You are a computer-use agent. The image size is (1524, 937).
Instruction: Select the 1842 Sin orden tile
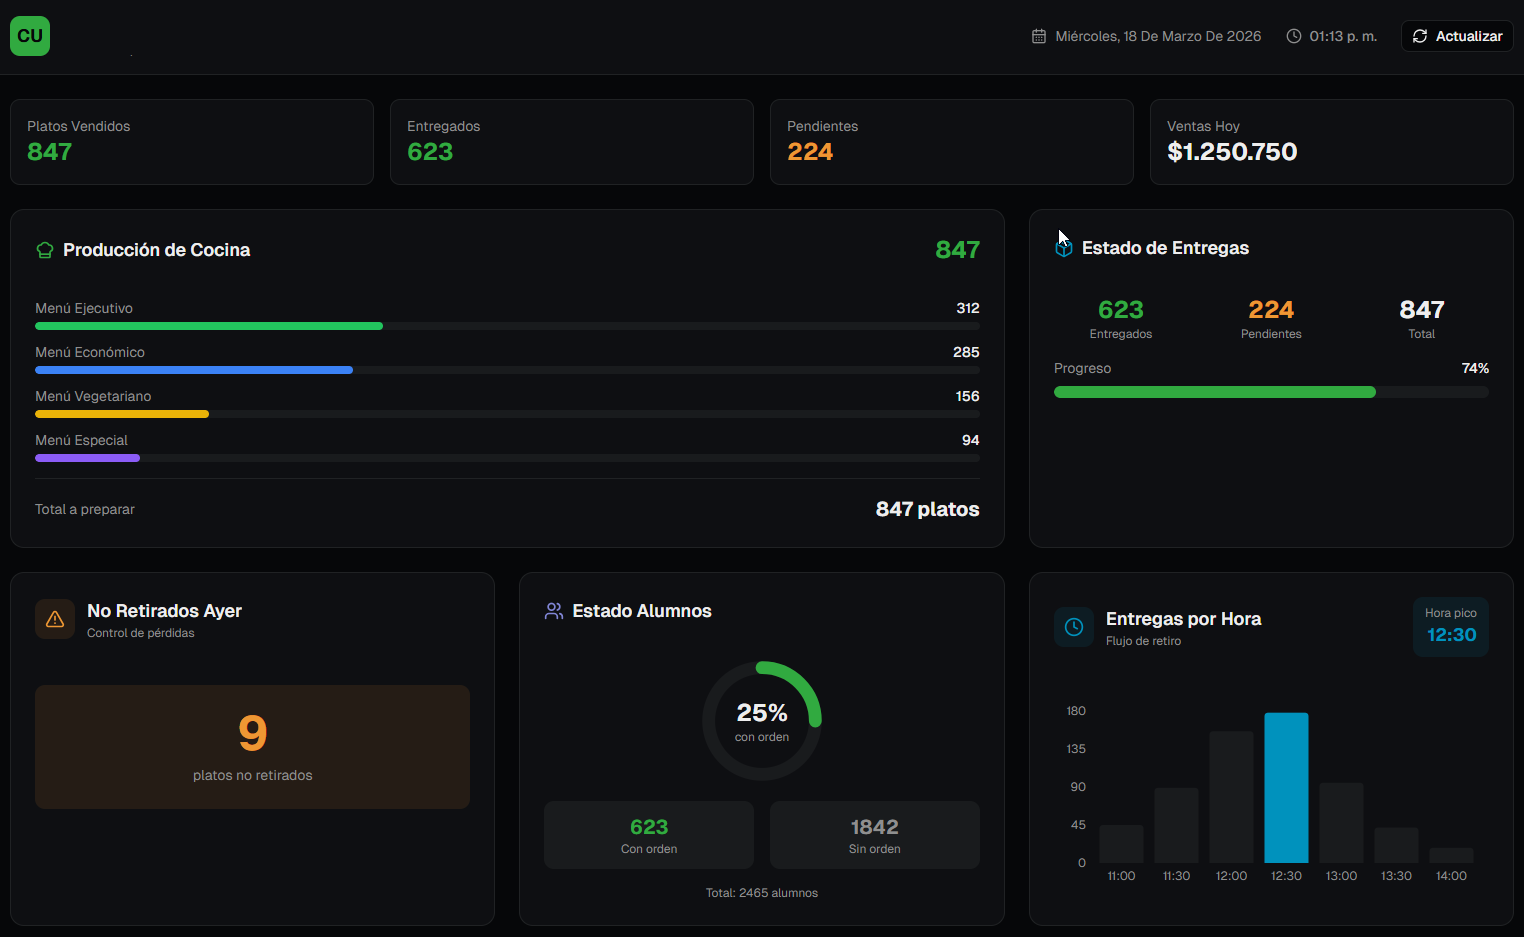[875, 835]
